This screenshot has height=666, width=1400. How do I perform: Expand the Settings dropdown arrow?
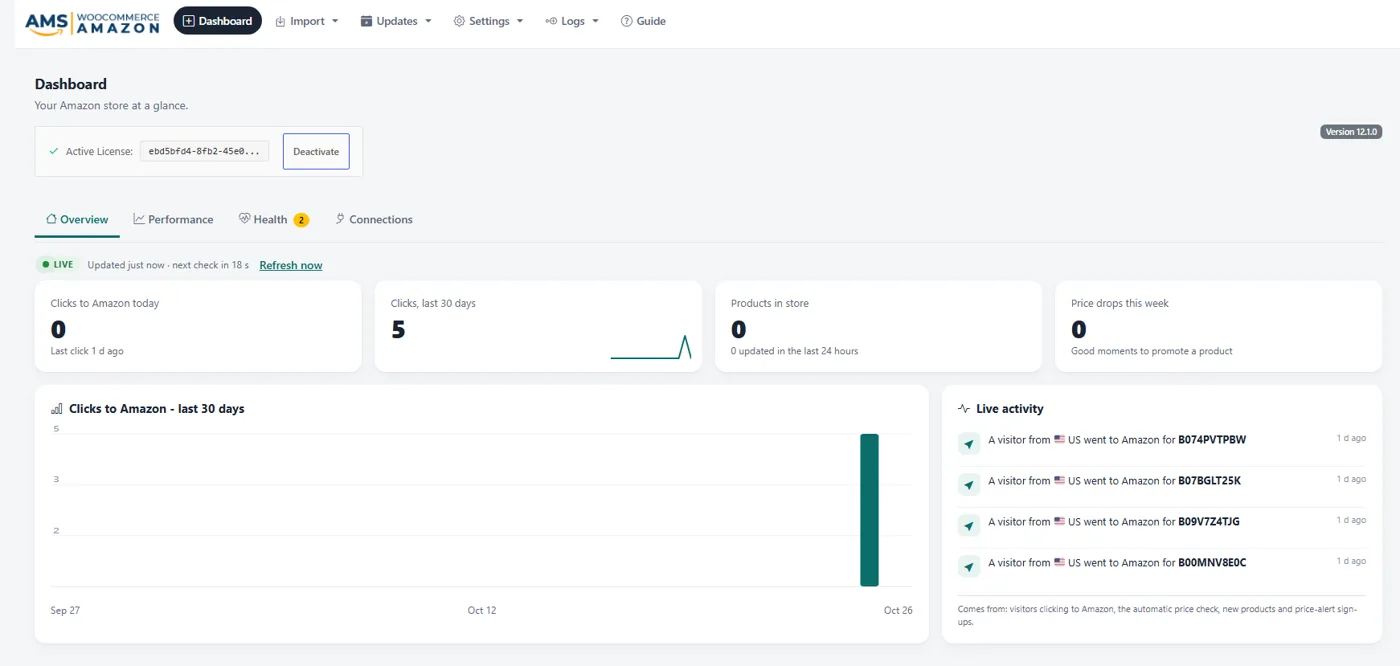[520, 21]
